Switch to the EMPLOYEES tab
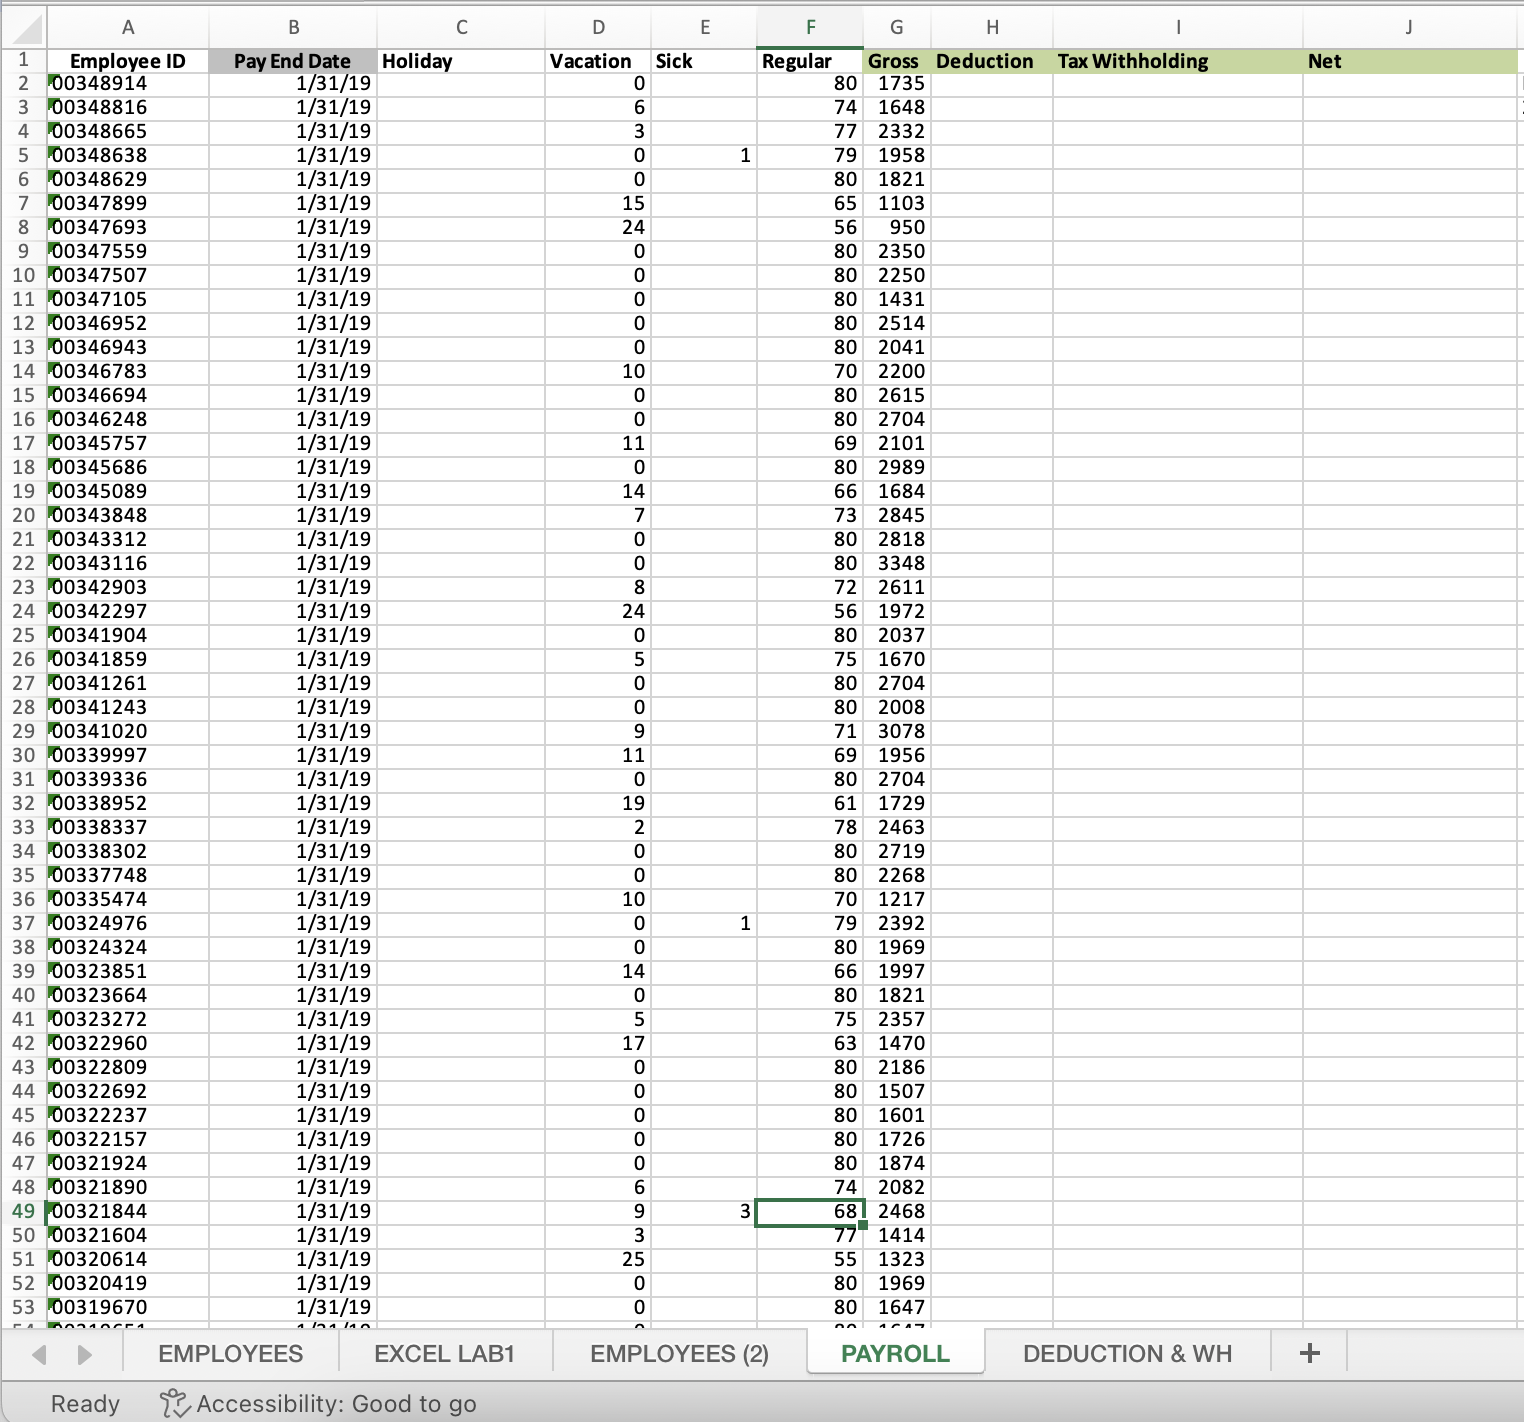The height and width of the screenshot is (1422, 1524). tap(230, 1352)
